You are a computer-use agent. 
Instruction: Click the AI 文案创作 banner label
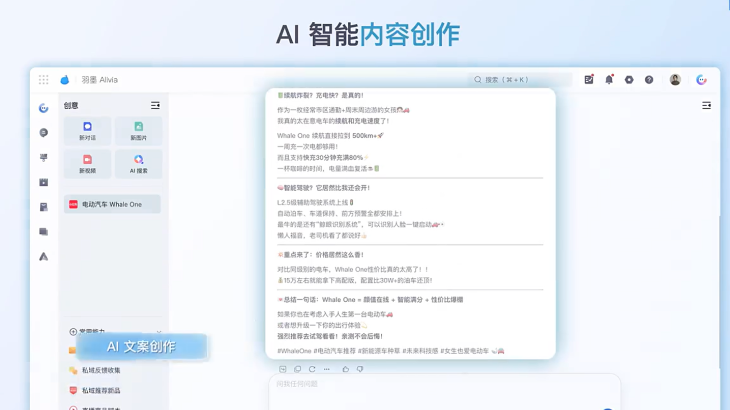tap(141, 346)
